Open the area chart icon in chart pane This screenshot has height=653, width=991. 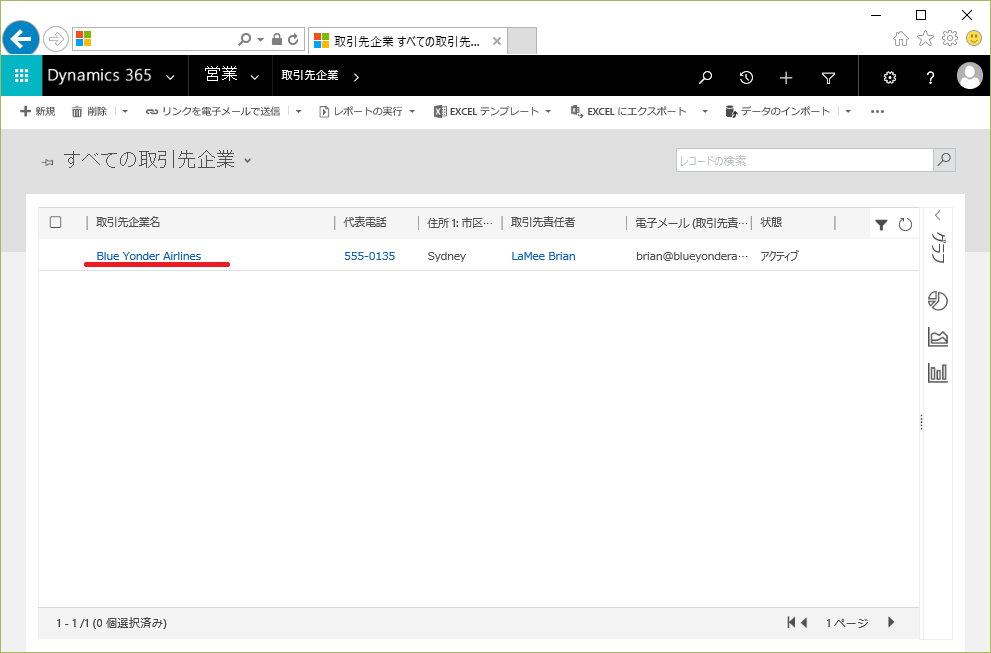938,337
